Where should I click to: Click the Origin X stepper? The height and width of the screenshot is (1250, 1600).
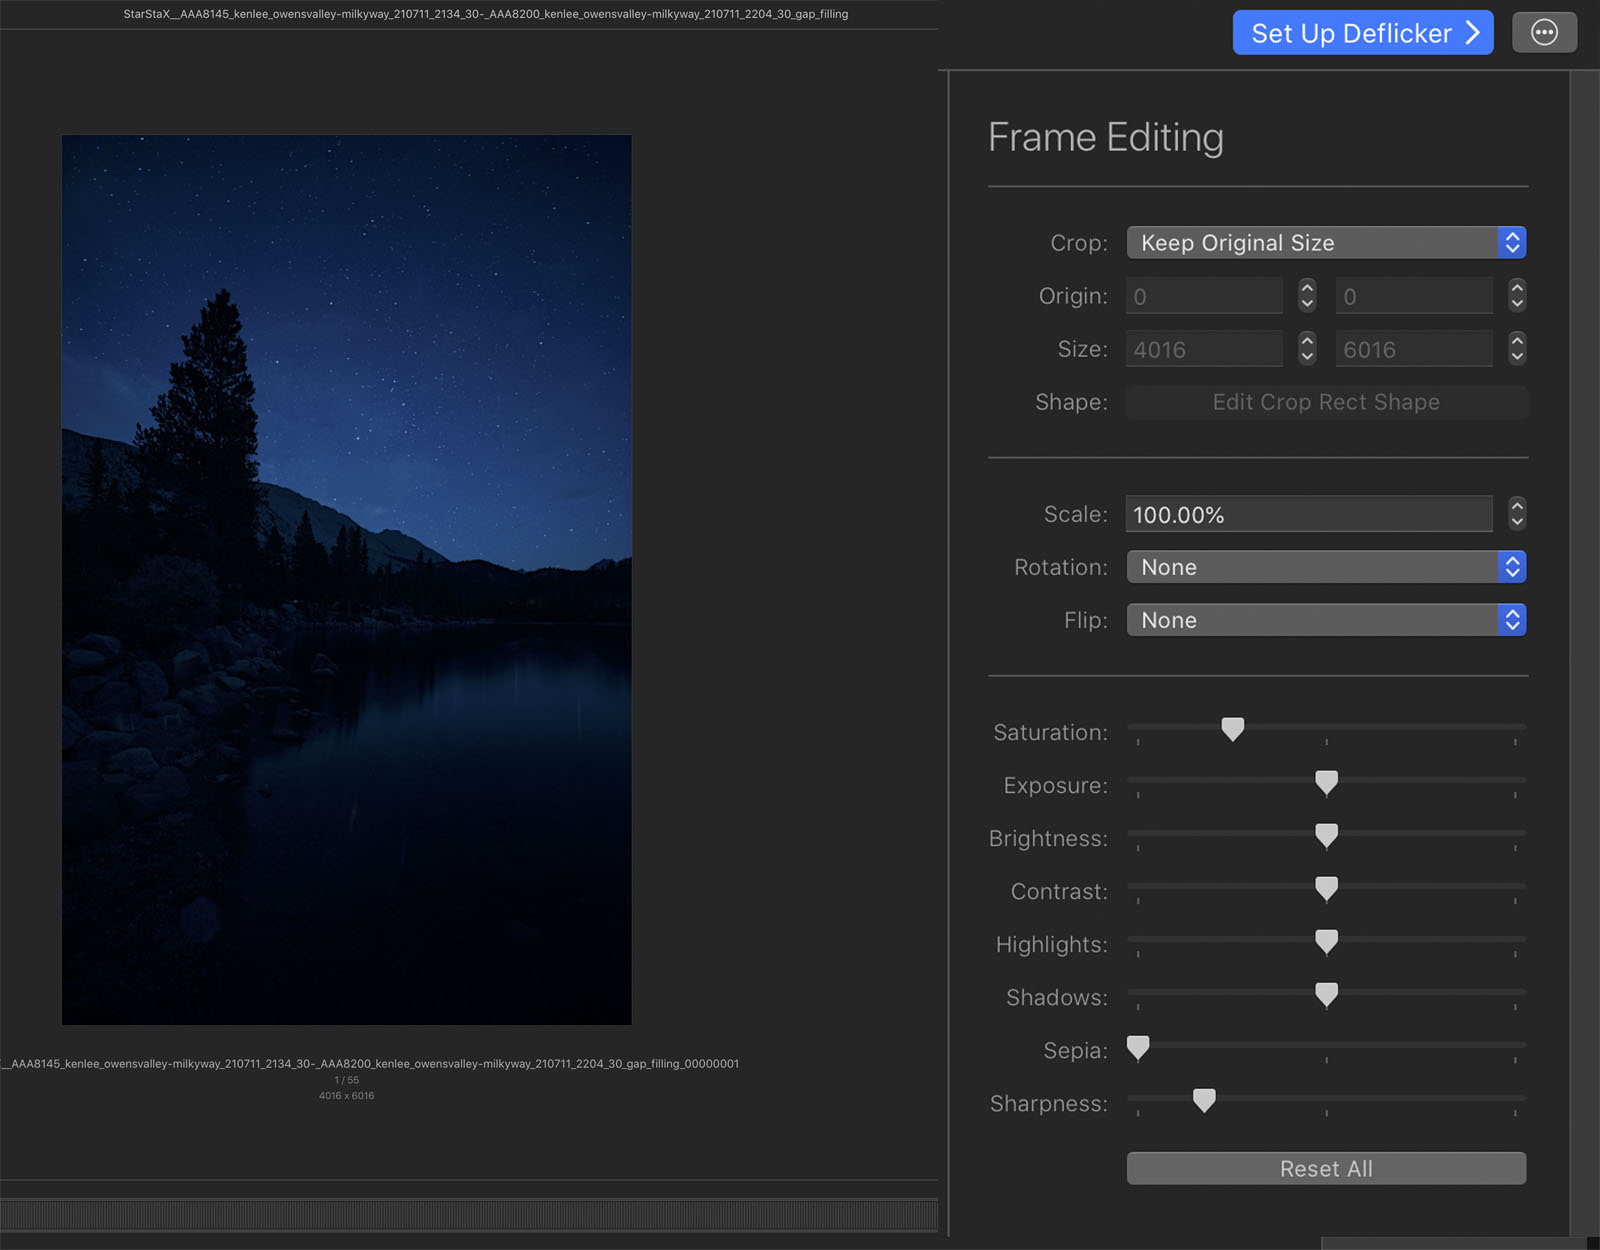(1307, 296)
